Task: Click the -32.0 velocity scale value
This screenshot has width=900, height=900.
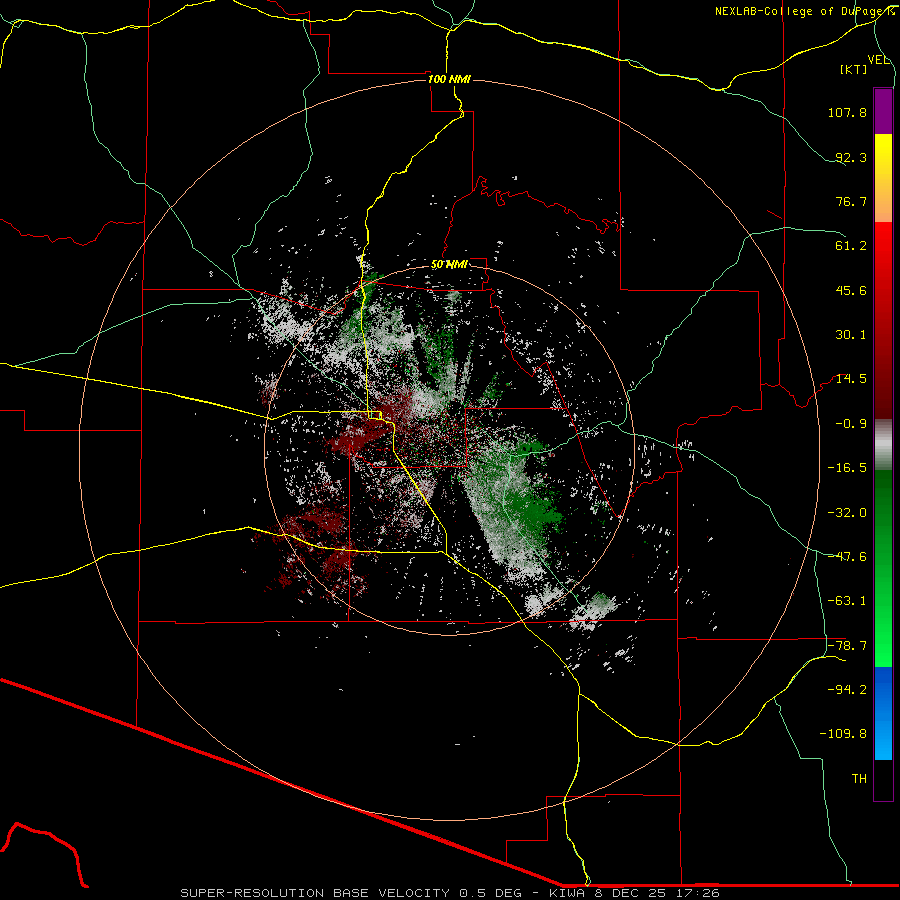Action: pyautogui.click(x=847, y=512)
